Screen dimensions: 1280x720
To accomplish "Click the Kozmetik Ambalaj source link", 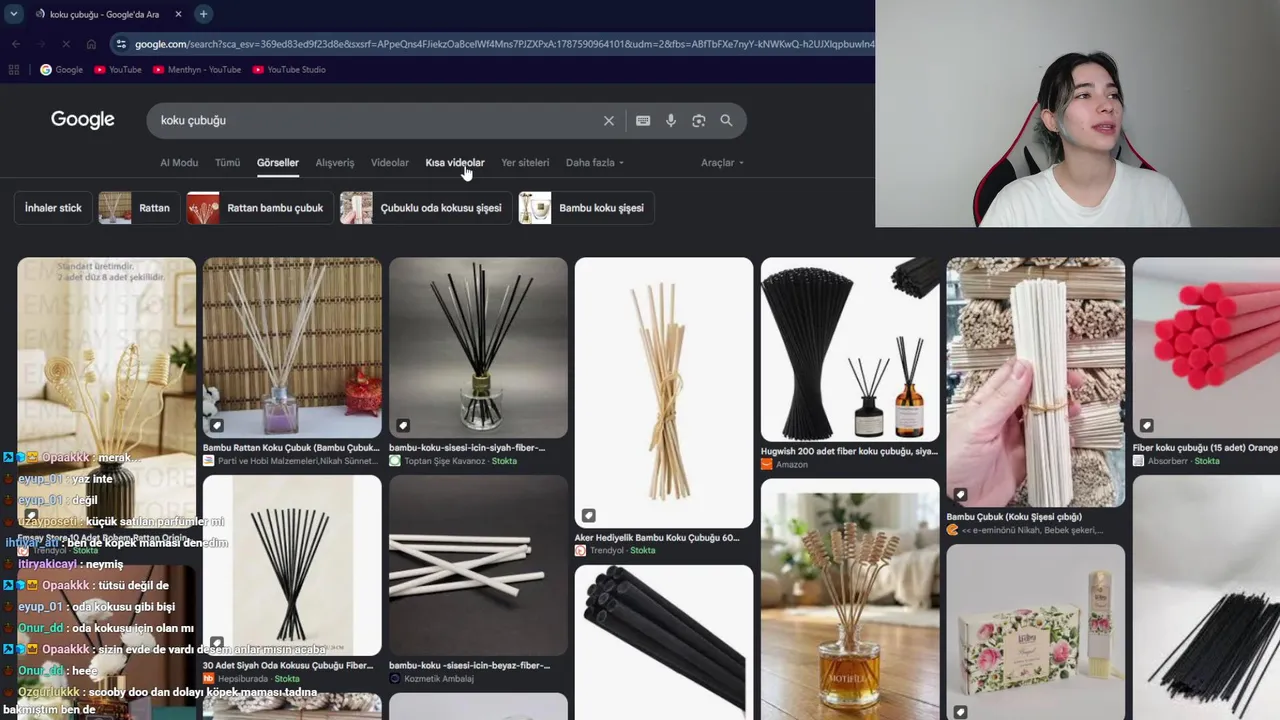I will tap(432, 679).
